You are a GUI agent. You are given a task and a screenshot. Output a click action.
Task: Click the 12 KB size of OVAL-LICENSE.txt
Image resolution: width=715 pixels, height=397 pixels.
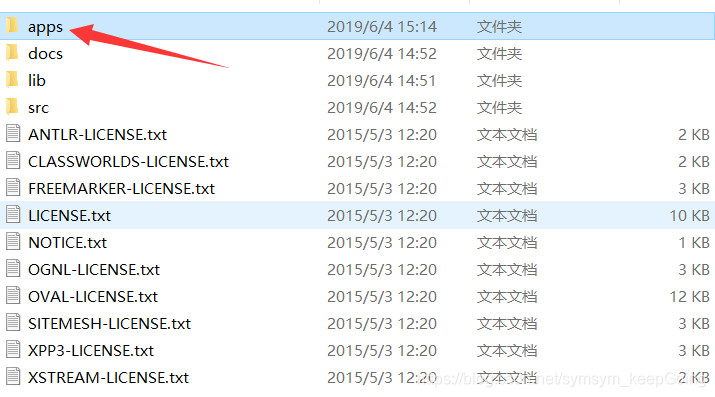pyautogui.click(x=689, y=296)
